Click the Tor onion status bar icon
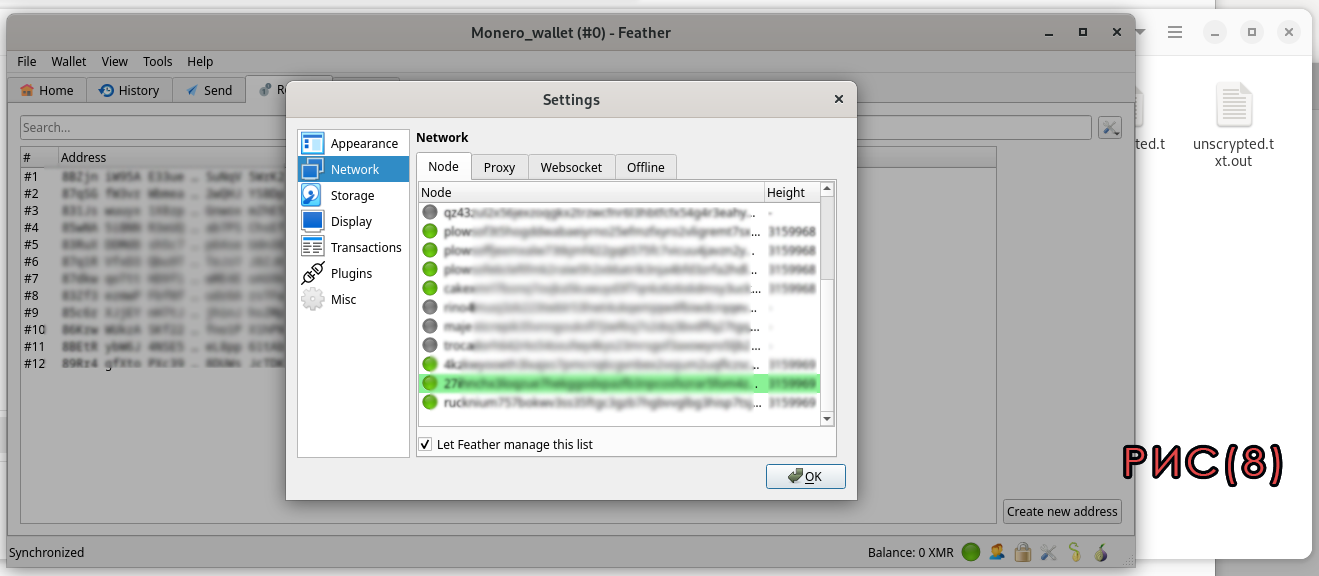Screen dimensions: 1319x576 (x=1101, y=552)
